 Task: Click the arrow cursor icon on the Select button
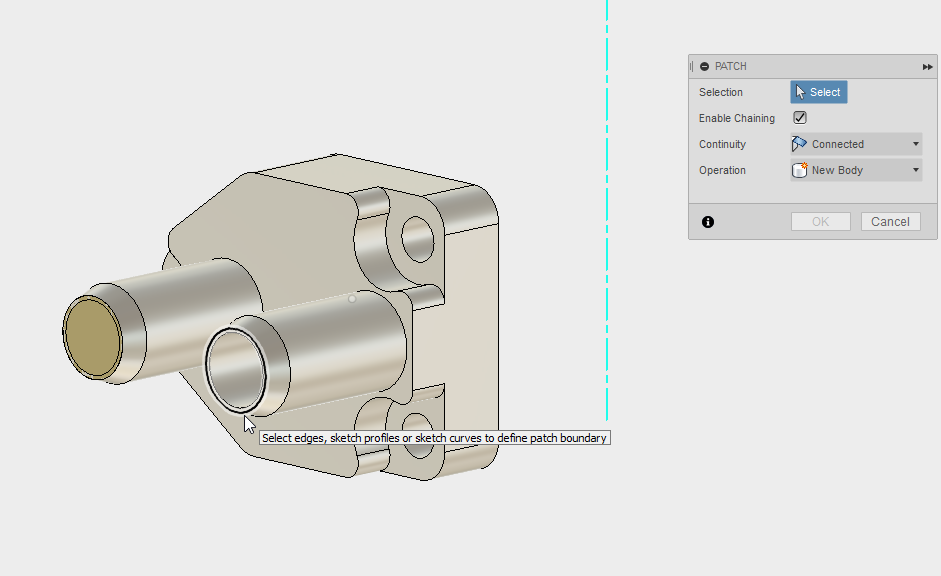tap(802, 91)
